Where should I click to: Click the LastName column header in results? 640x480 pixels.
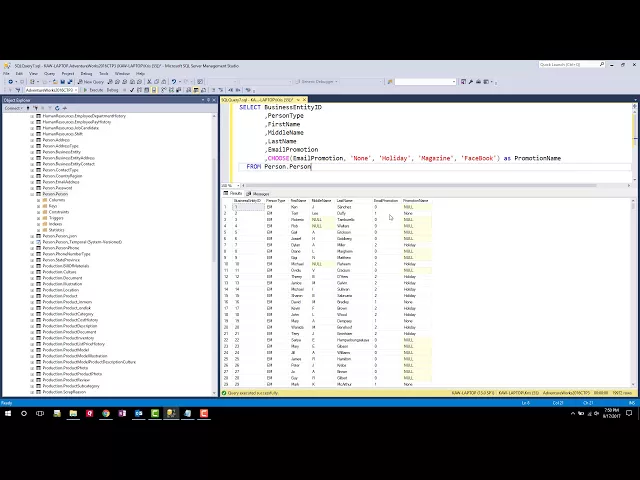(x=344, y=200)
